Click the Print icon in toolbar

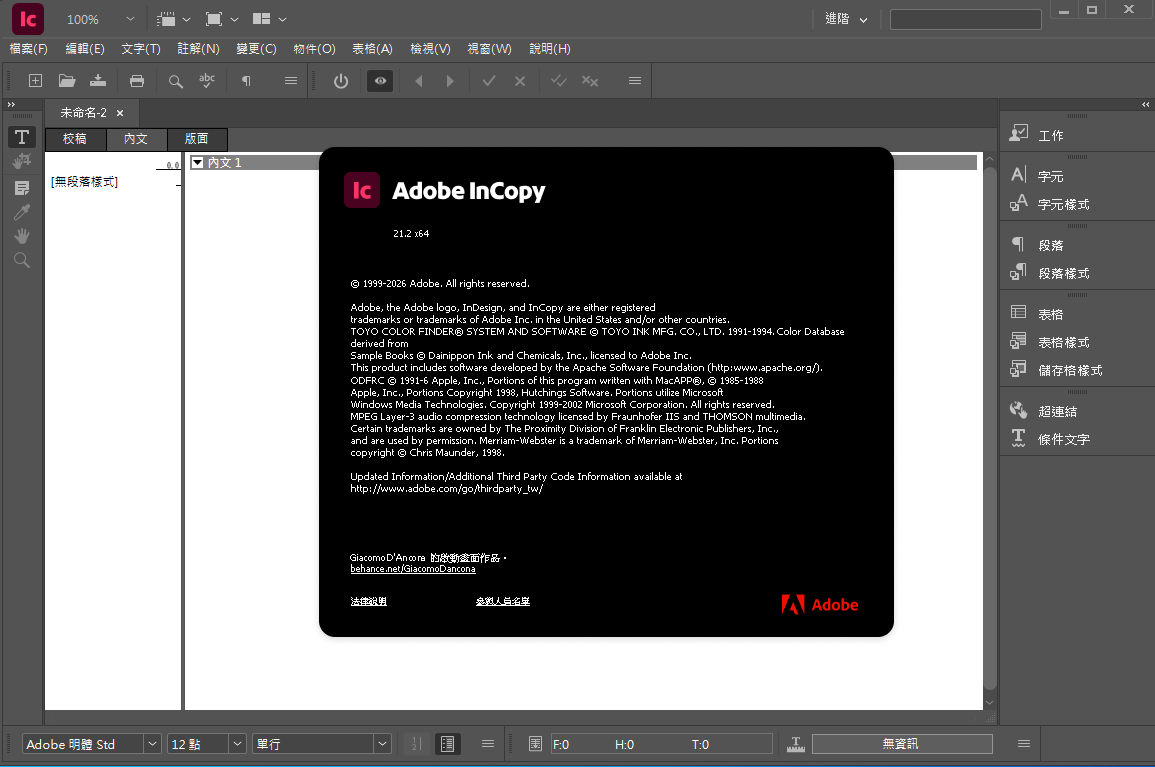(x=137, y=81)
